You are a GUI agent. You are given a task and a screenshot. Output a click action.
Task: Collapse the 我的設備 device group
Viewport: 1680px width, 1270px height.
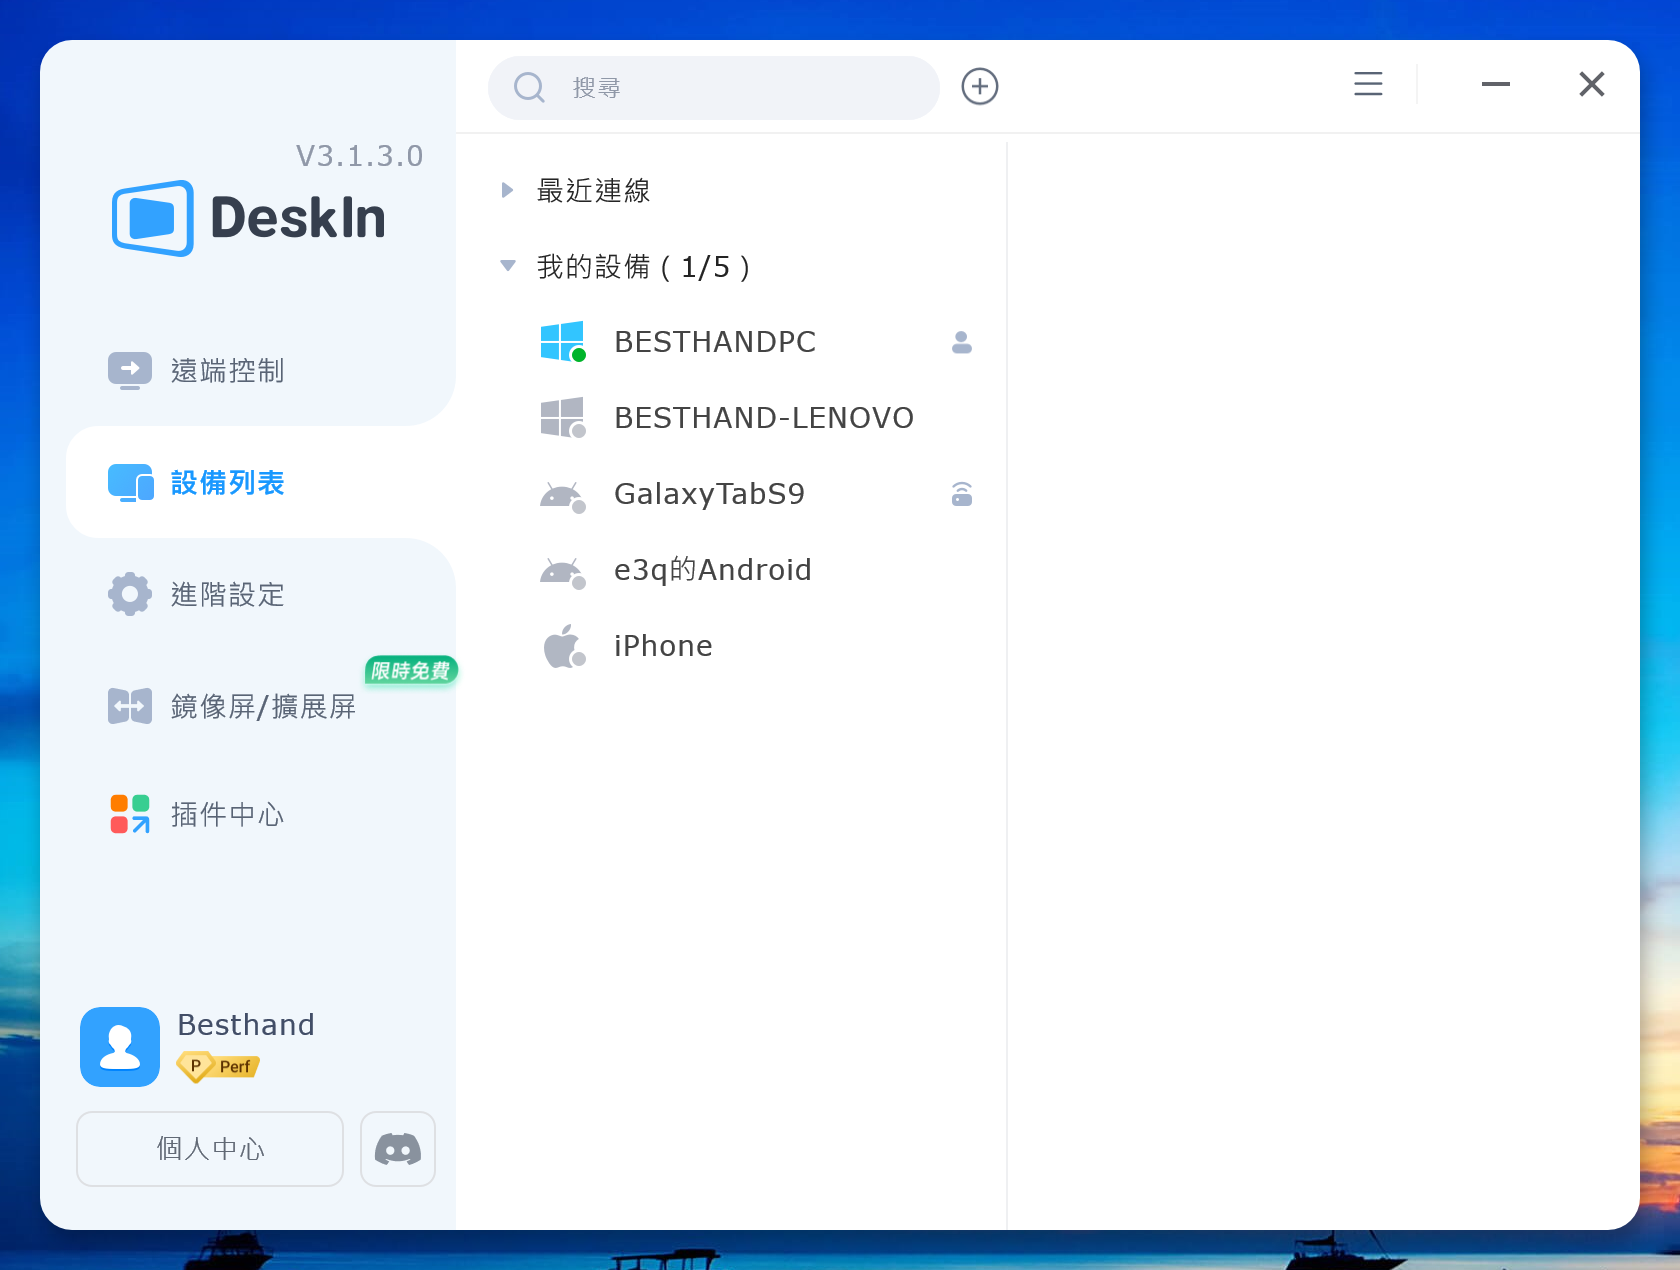click(508, 266)
